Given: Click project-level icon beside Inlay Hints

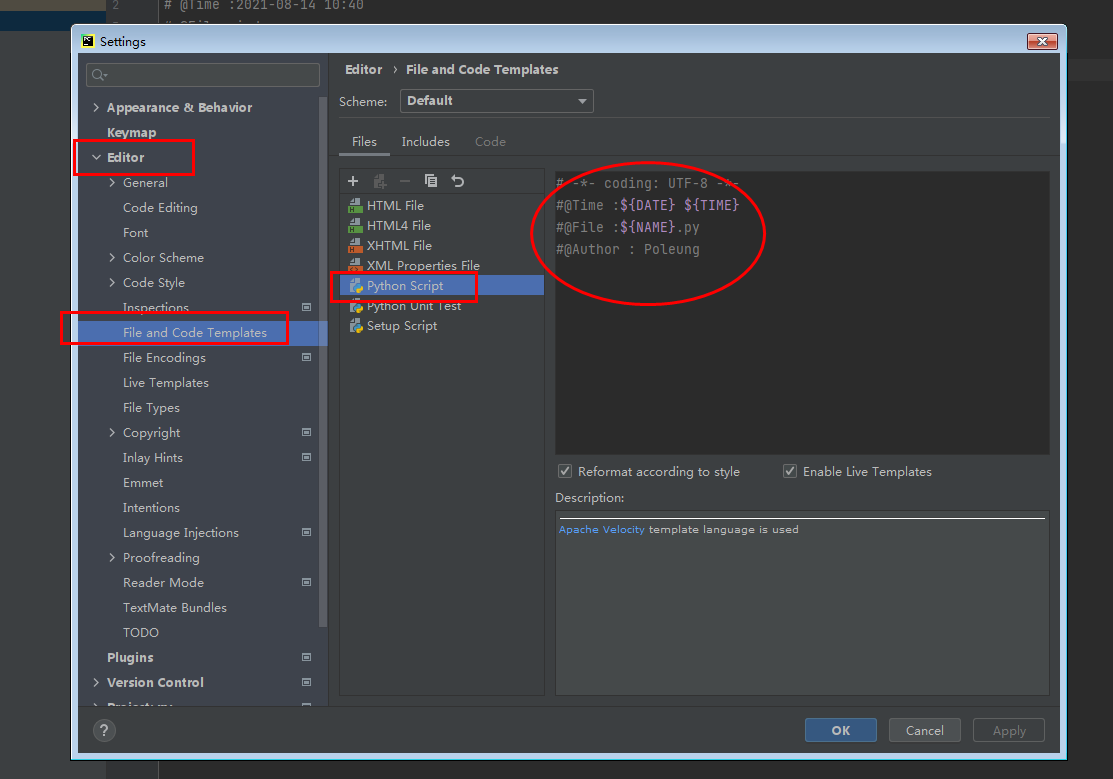Looking at the screenshot, I should point(307,457).
